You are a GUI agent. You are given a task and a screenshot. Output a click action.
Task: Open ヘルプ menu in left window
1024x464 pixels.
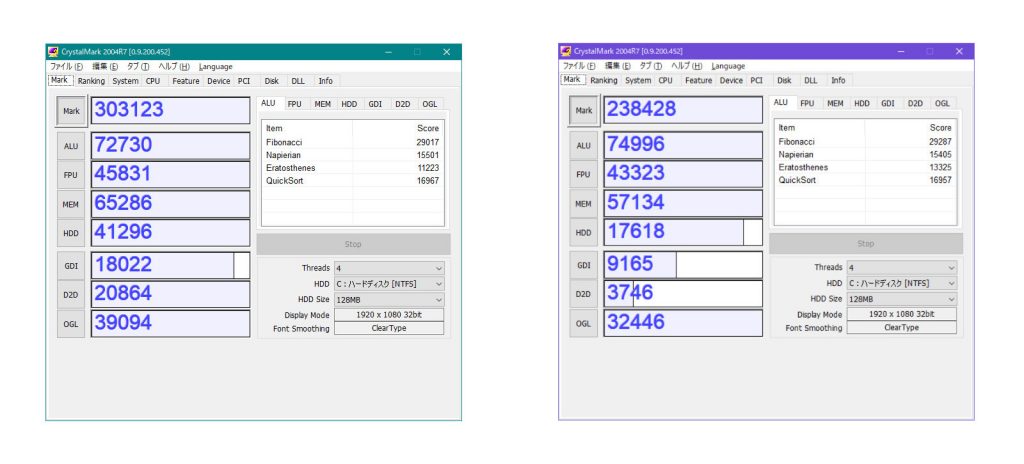coord(174,67)
